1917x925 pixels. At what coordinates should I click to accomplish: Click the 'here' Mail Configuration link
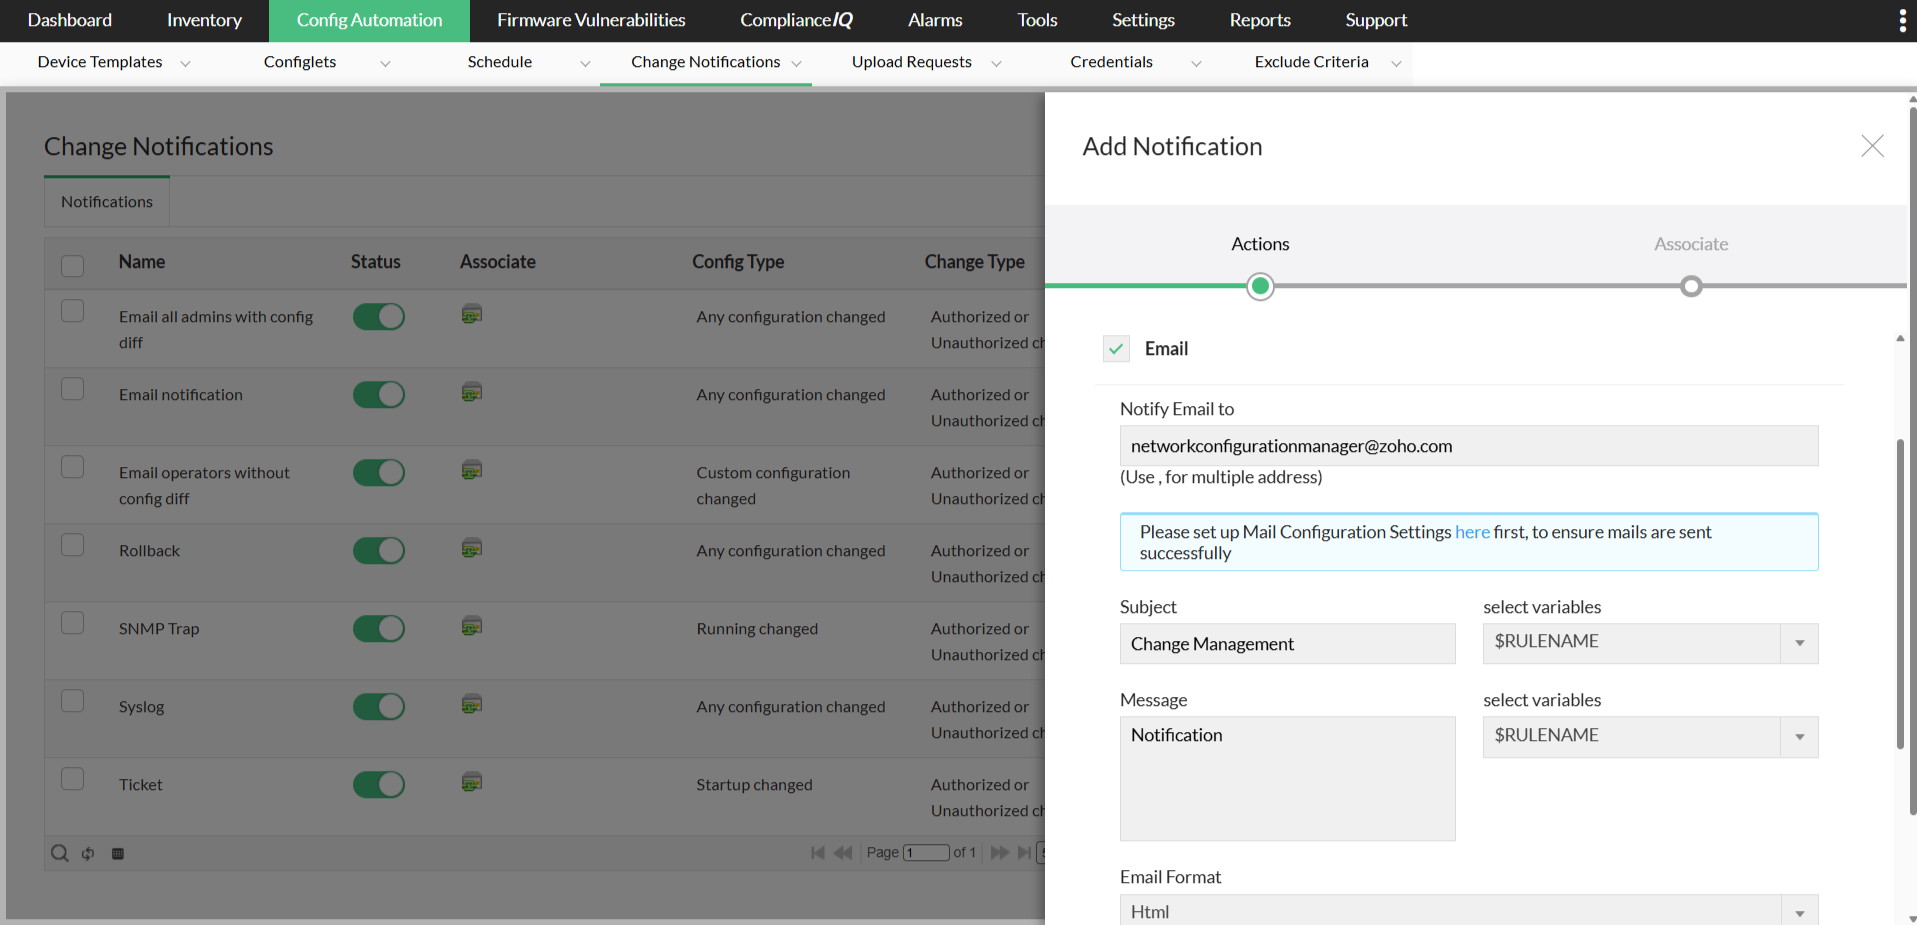[1472, 532]
